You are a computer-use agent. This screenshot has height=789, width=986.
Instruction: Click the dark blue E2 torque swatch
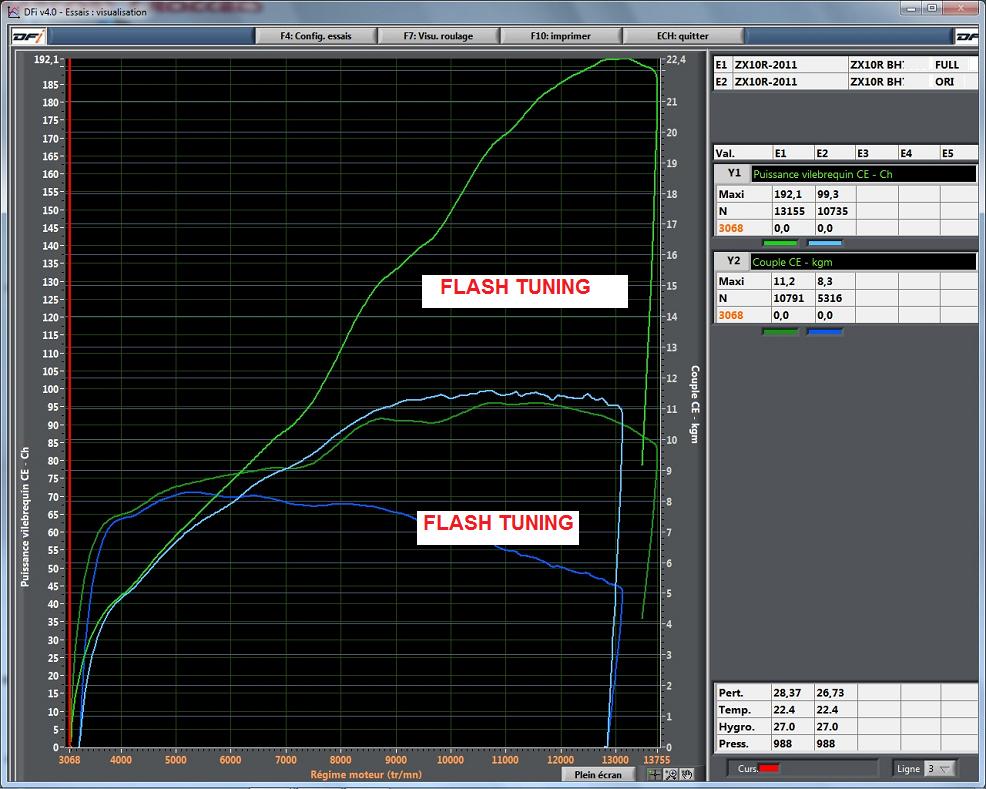coord(824,331)
